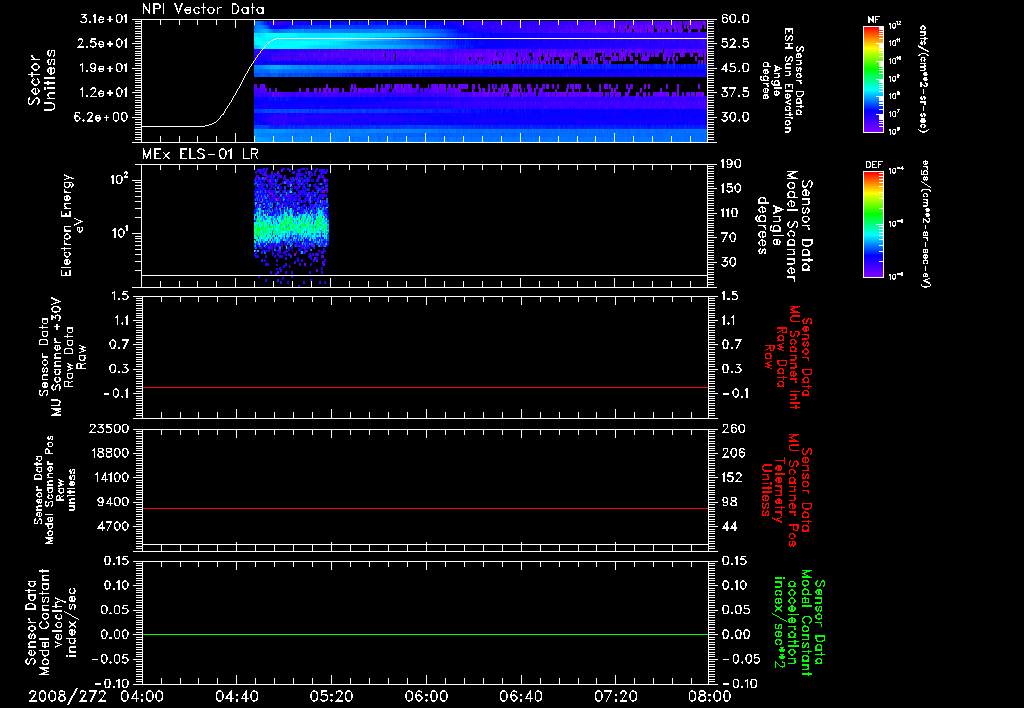Click the "3.1e+01" sector tick value
Screen dimensions: 1024x708
[104, 19]
